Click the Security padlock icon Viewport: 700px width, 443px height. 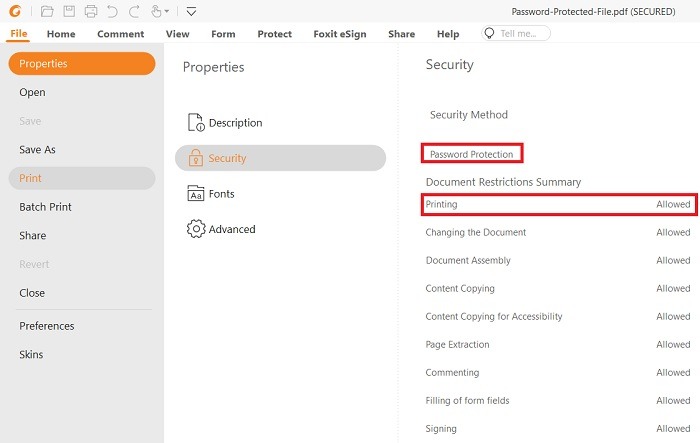[196, 158]
